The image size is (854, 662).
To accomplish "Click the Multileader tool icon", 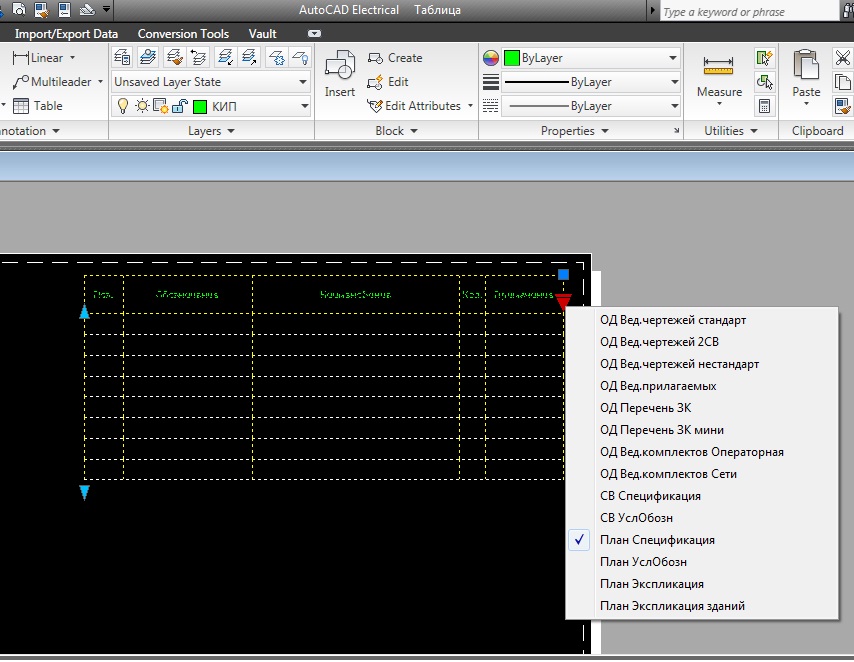I will 21,82.
